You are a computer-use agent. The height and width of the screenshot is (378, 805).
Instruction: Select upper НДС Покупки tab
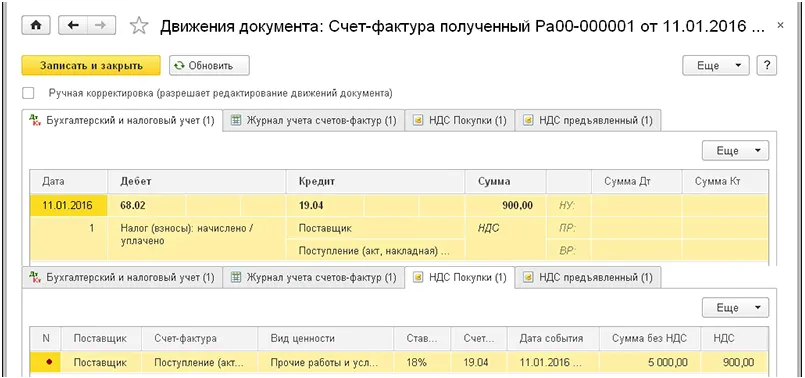pyautogui.click(x=459, y=121)
